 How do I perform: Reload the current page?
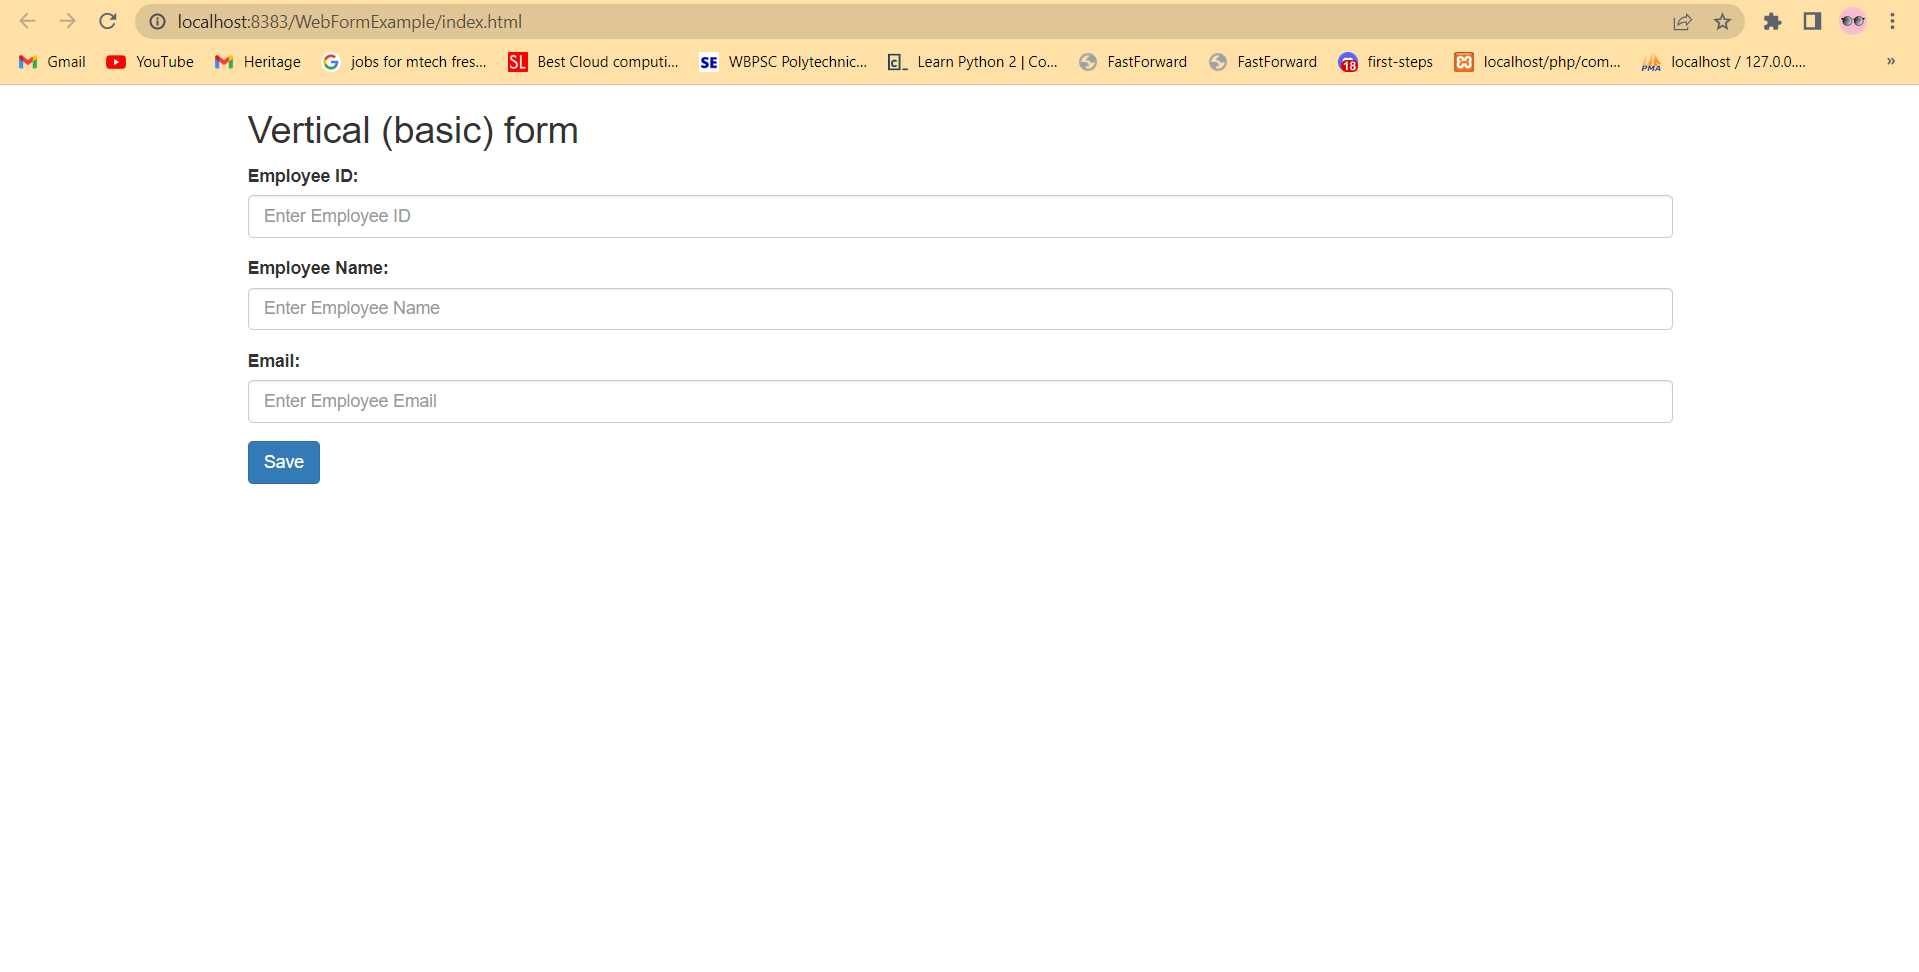point(107,21)
